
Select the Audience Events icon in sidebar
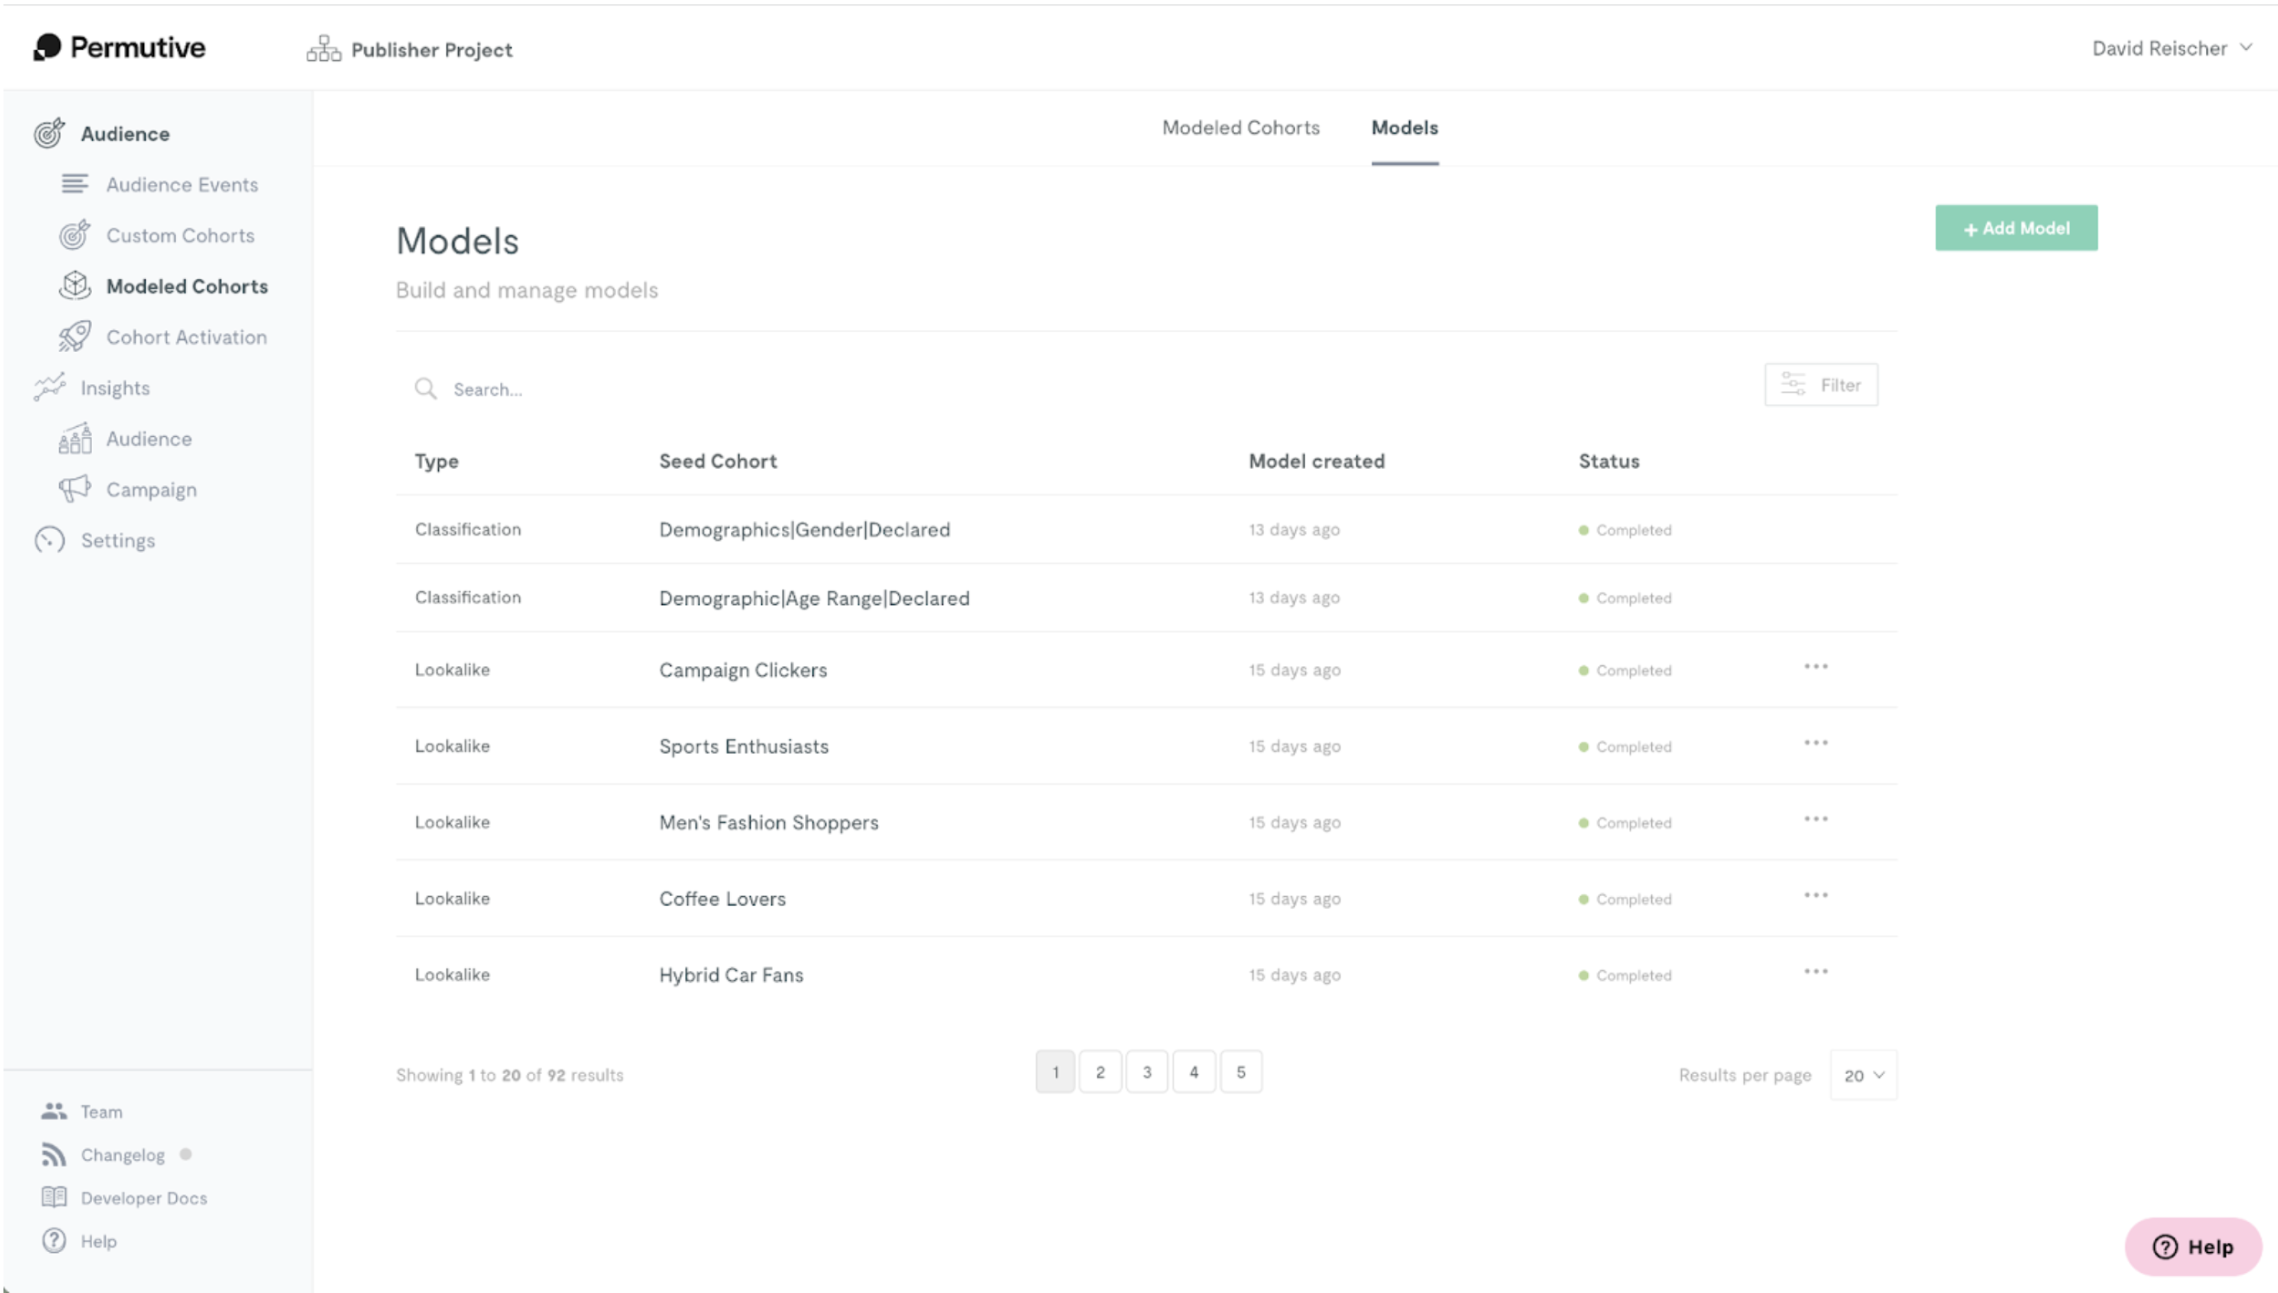click(74, 184)
